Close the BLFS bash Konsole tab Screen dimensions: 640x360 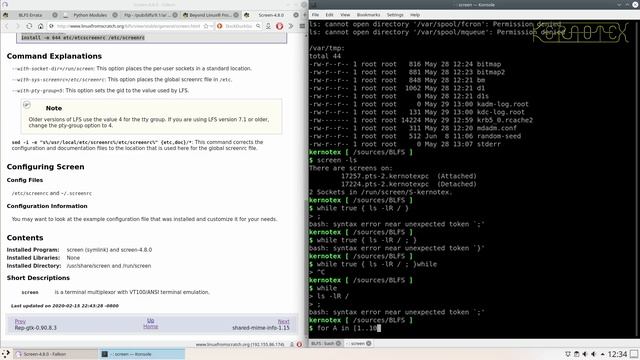(x=338, y=344)
